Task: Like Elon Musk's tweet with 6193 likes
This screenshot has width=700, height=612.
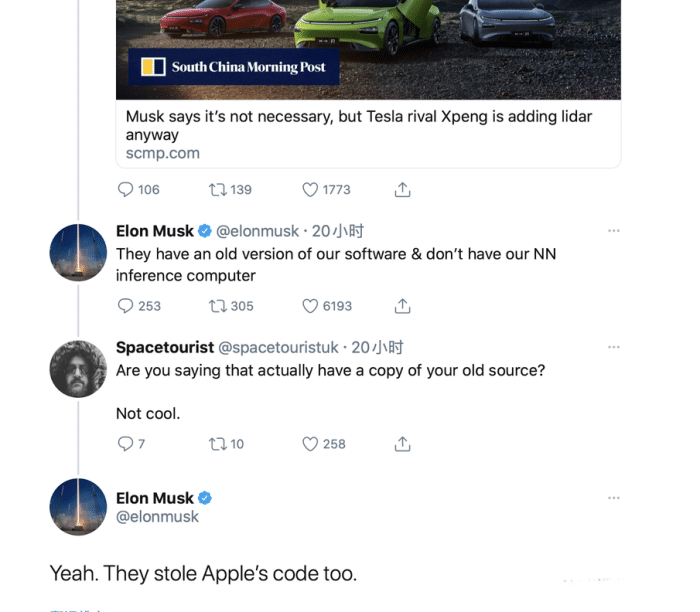Action: pos(310,306)
